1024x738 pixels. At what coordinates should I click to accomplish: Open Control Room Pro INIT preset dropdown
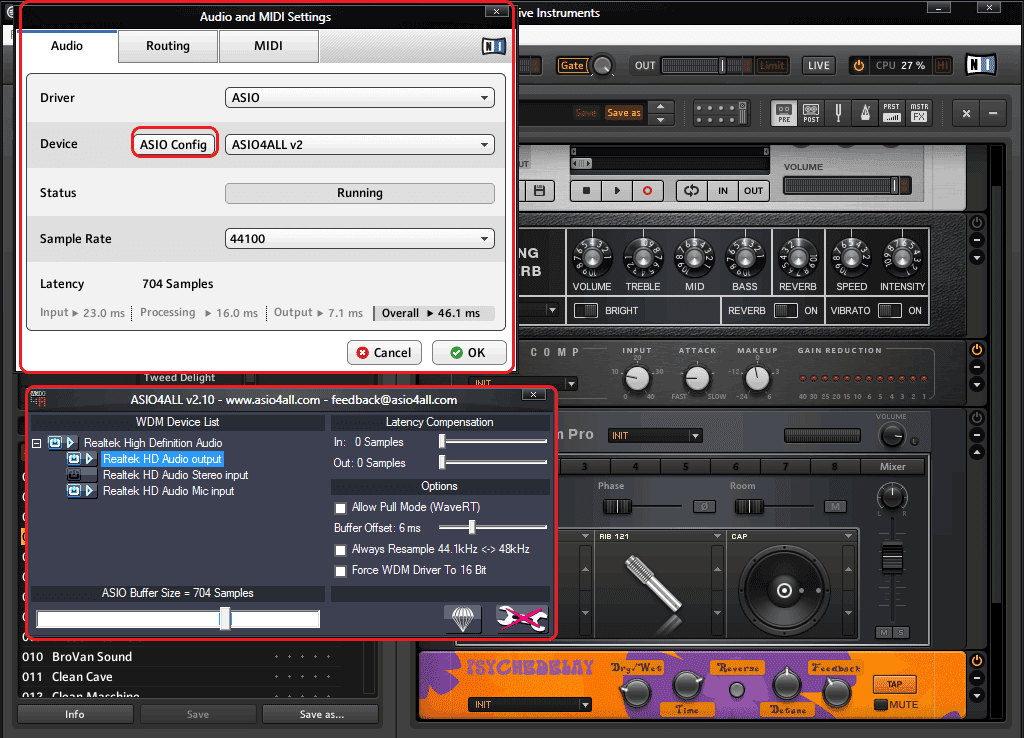(655, 436)
